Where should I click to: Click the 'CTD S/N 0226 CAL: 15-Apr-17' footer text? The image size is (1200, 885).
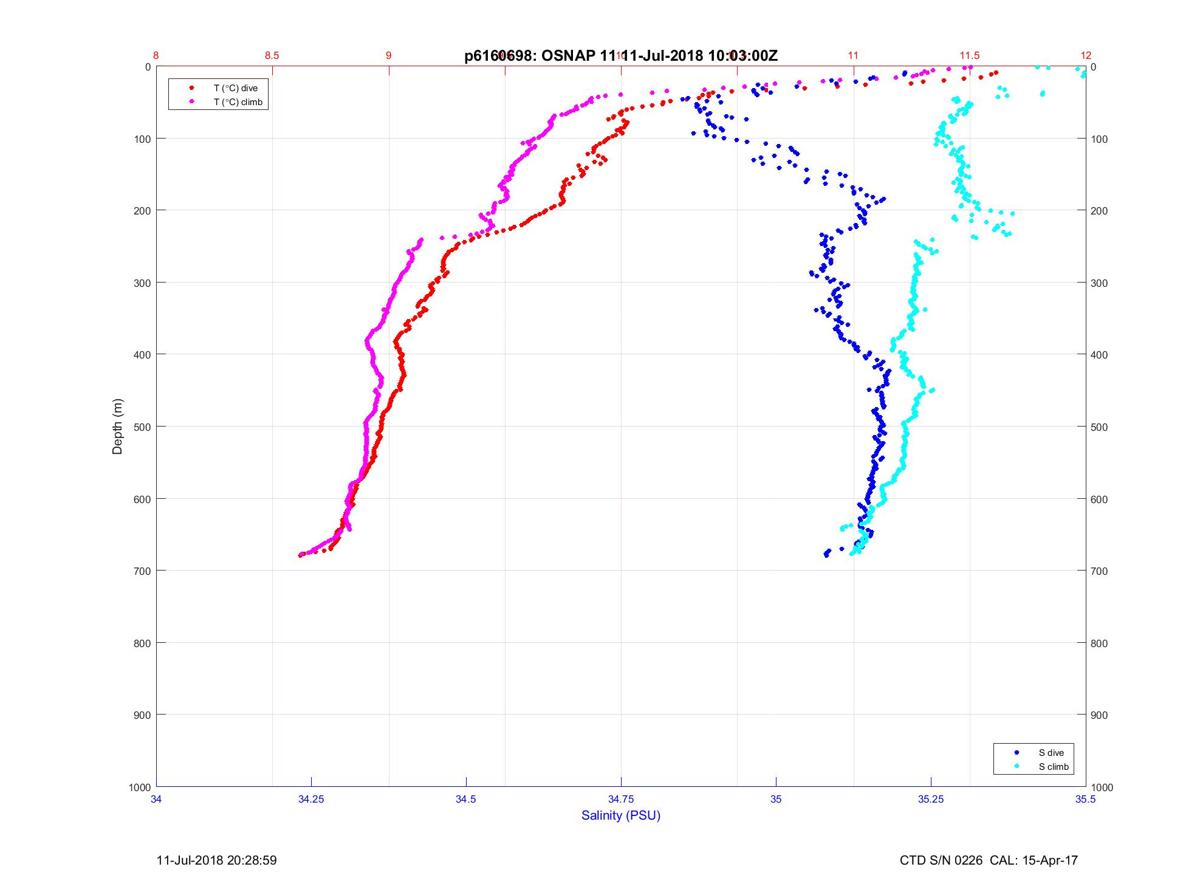click(989, 860)
